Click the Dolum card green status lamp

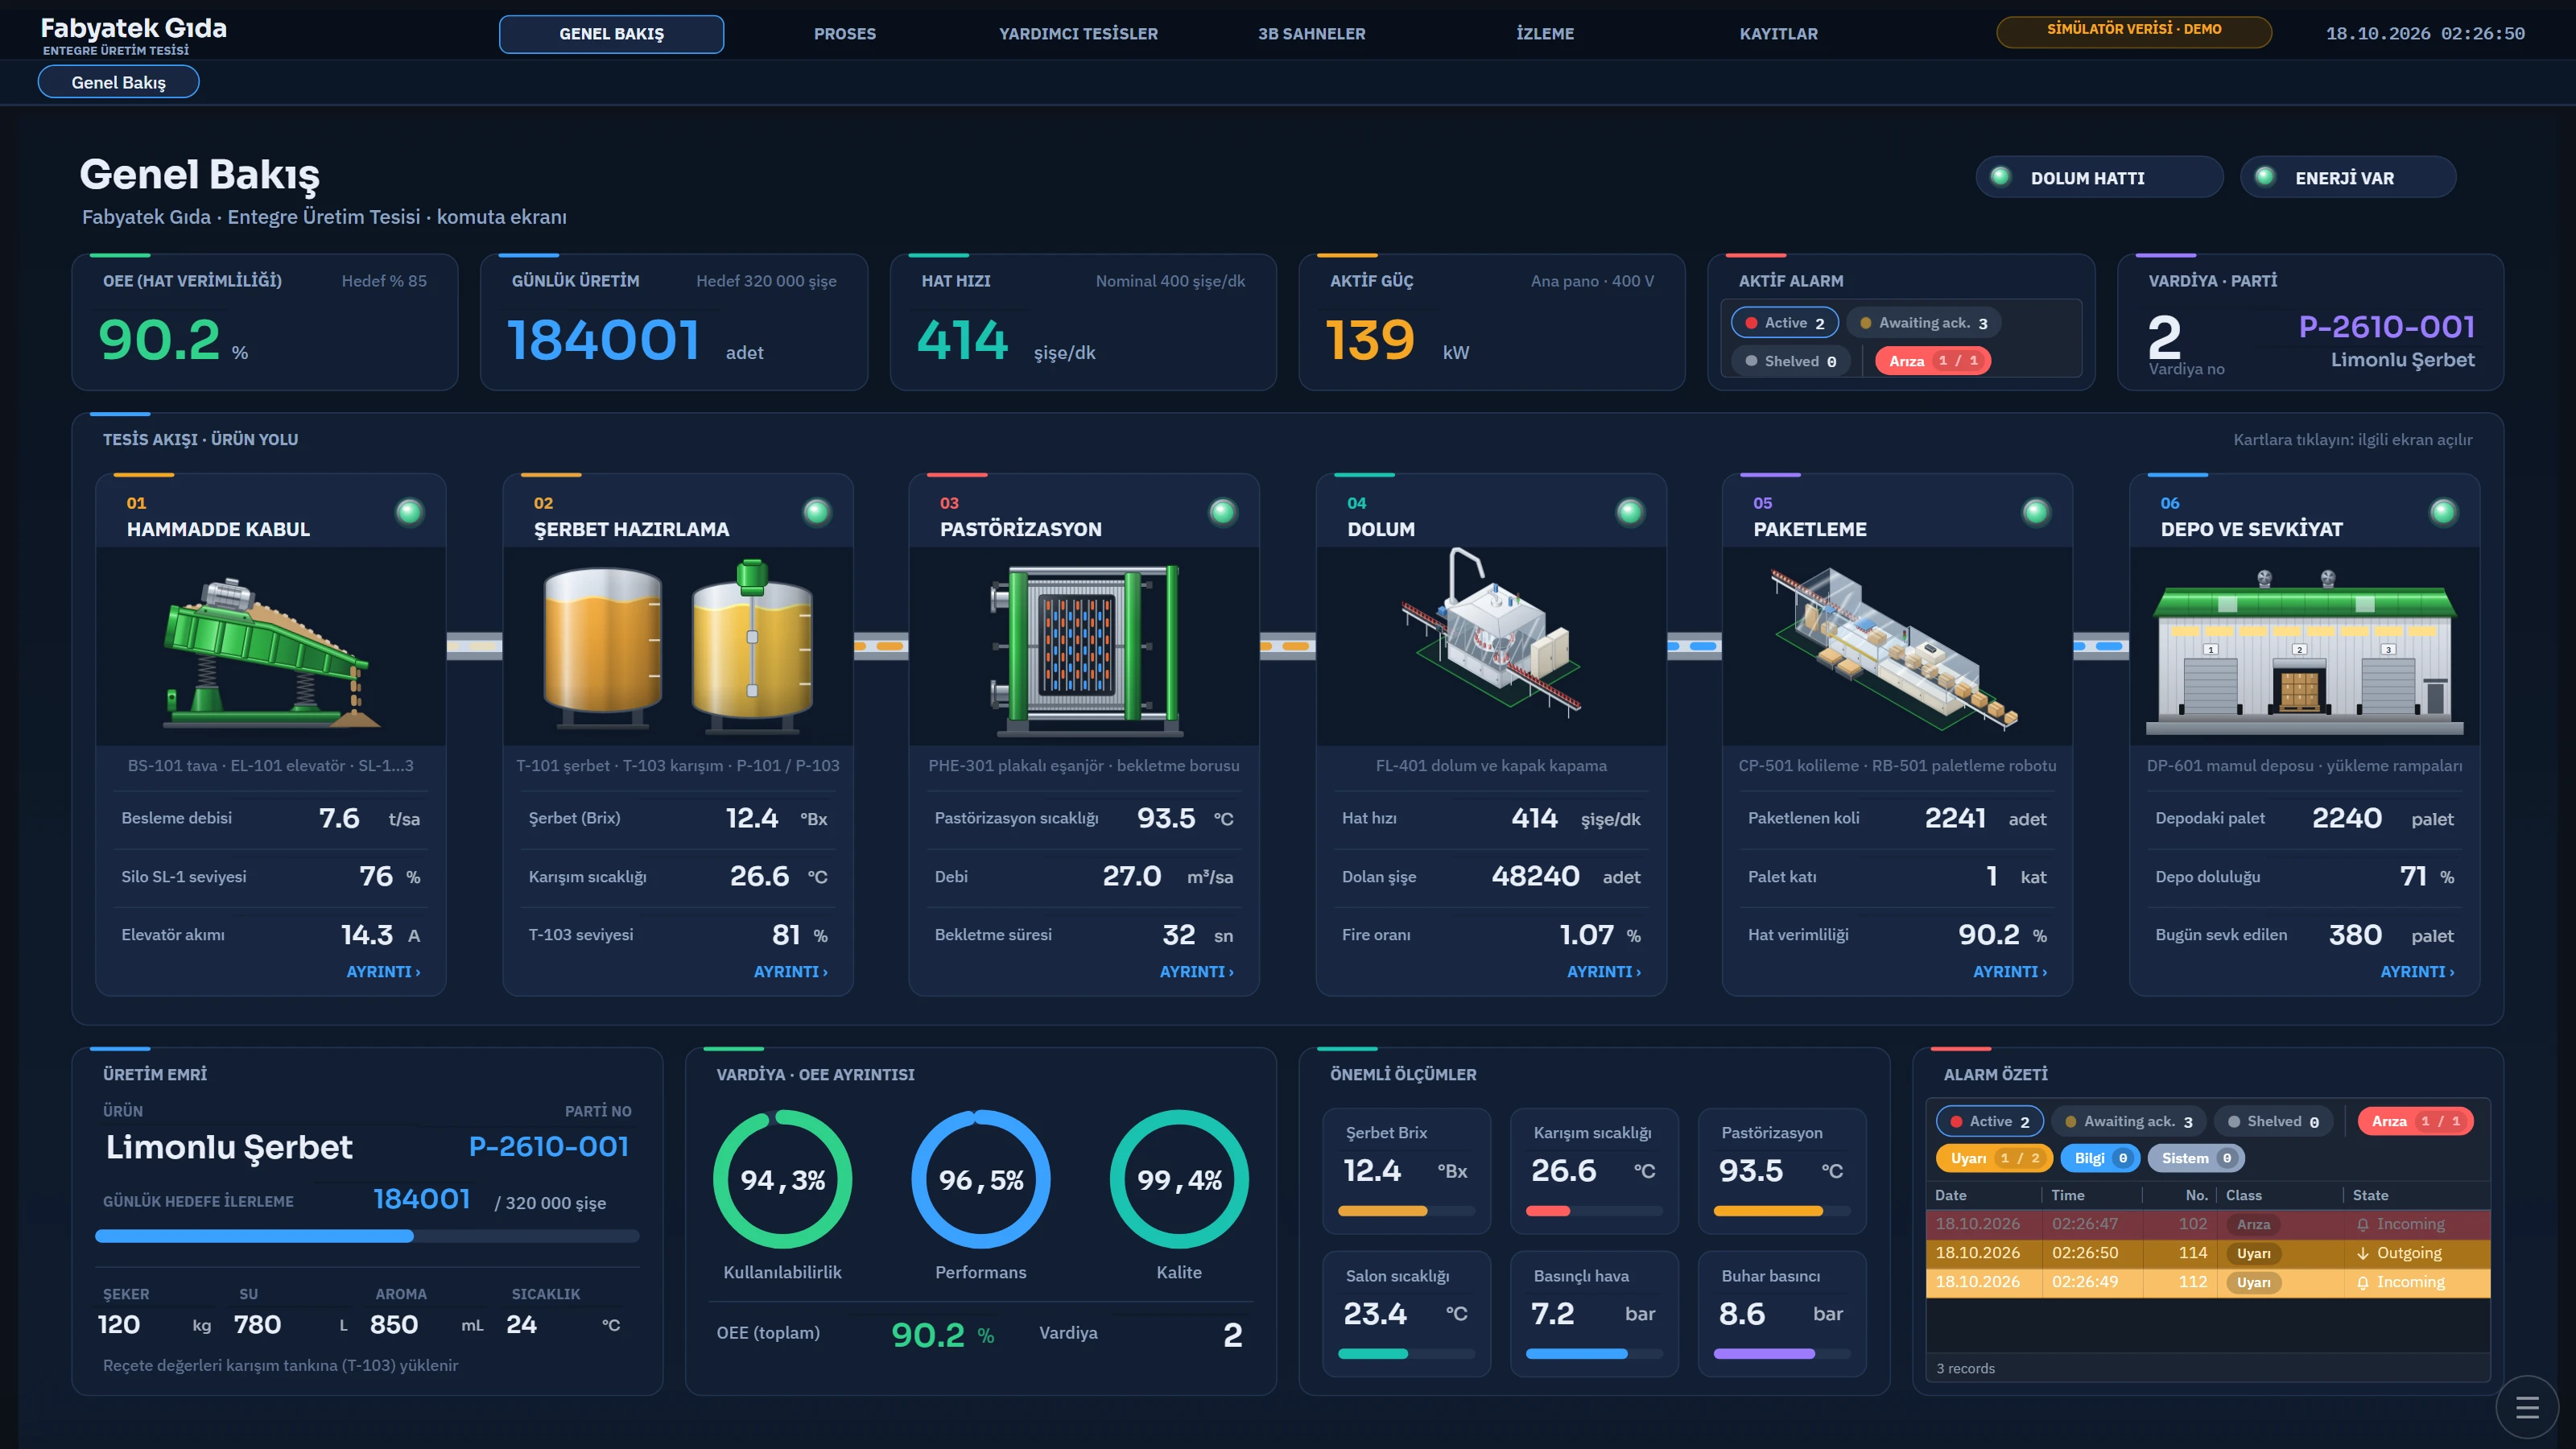click(1629, 512)
